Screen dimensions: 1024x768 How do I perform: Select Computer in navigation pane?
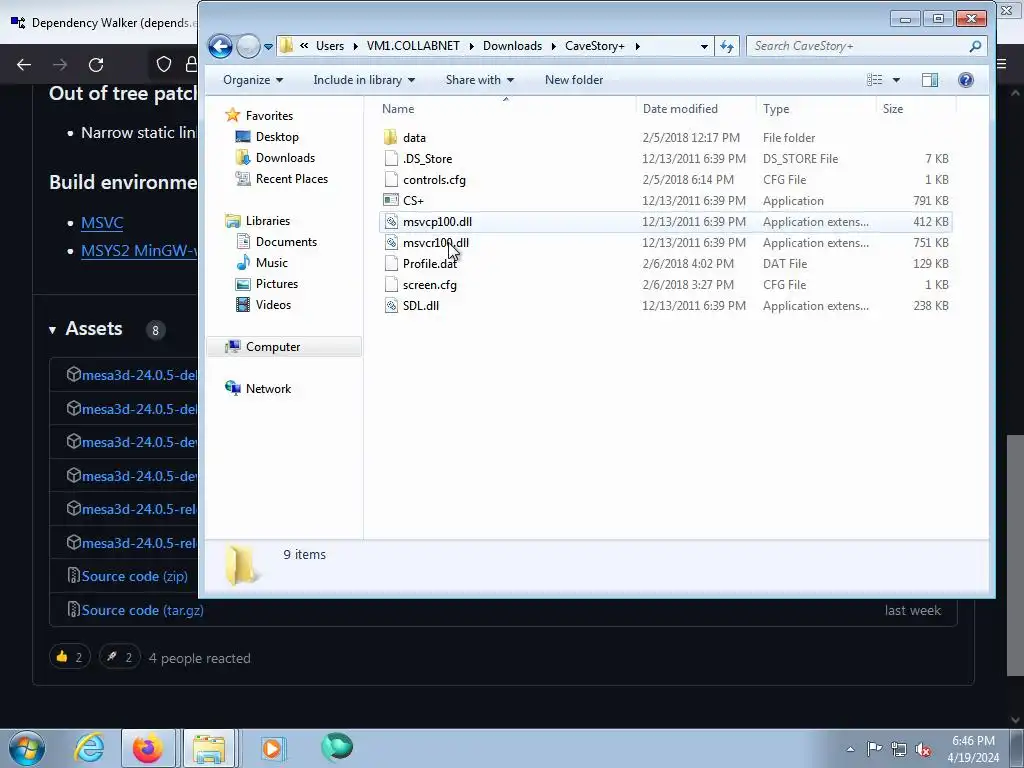tap(284, 347)
